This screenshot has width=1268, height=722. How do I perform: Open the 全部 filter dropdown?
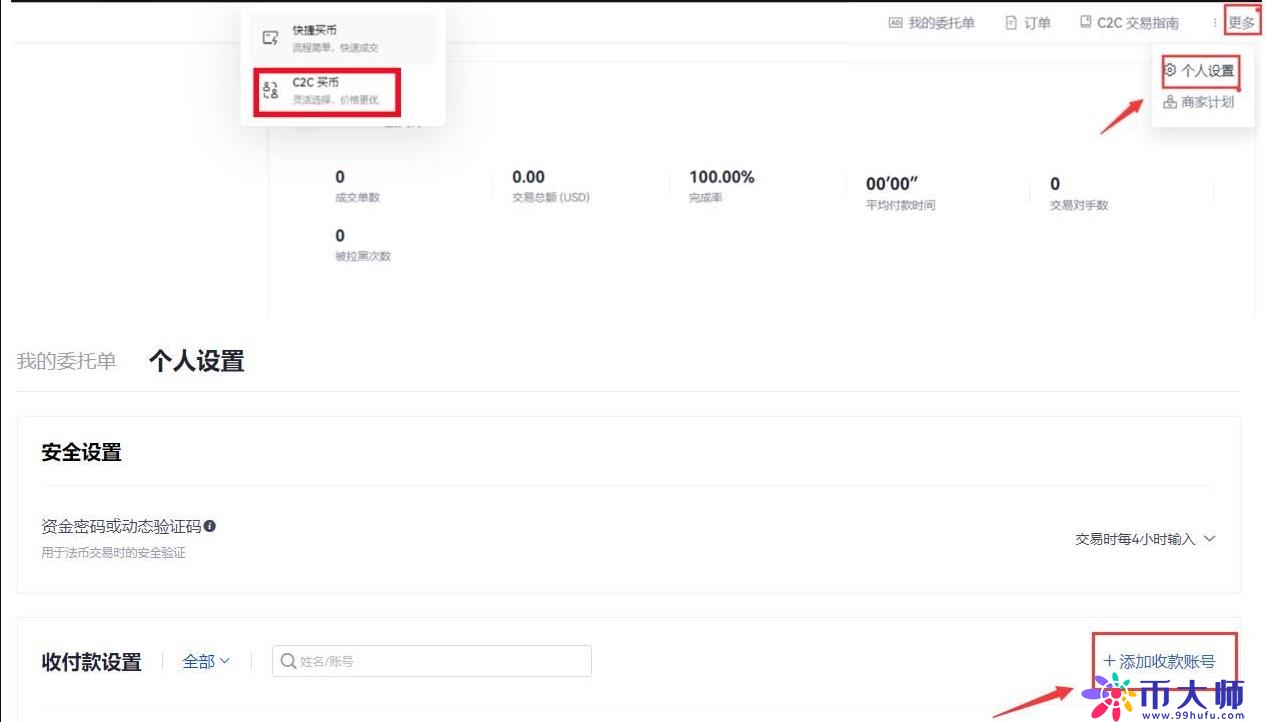coord(206,661)
